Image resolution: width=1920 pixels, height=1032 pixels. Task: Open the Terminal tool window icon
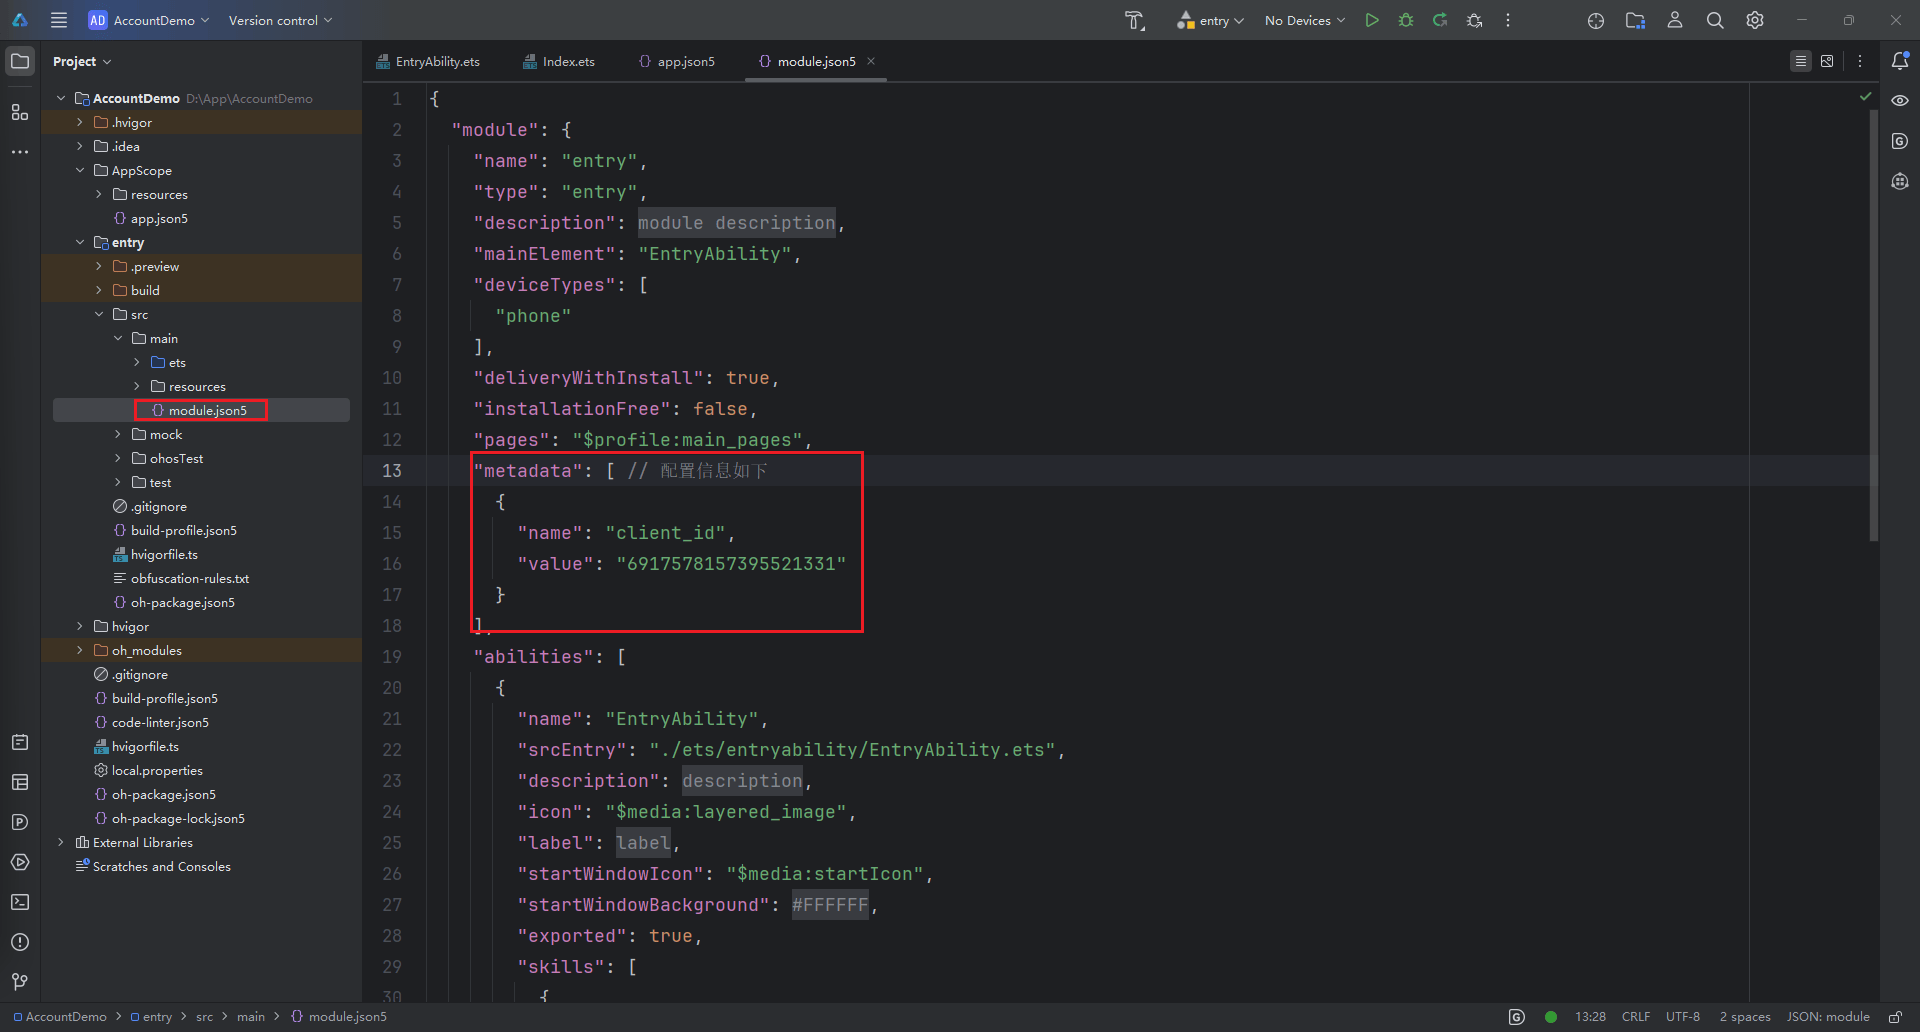(20, 902)
